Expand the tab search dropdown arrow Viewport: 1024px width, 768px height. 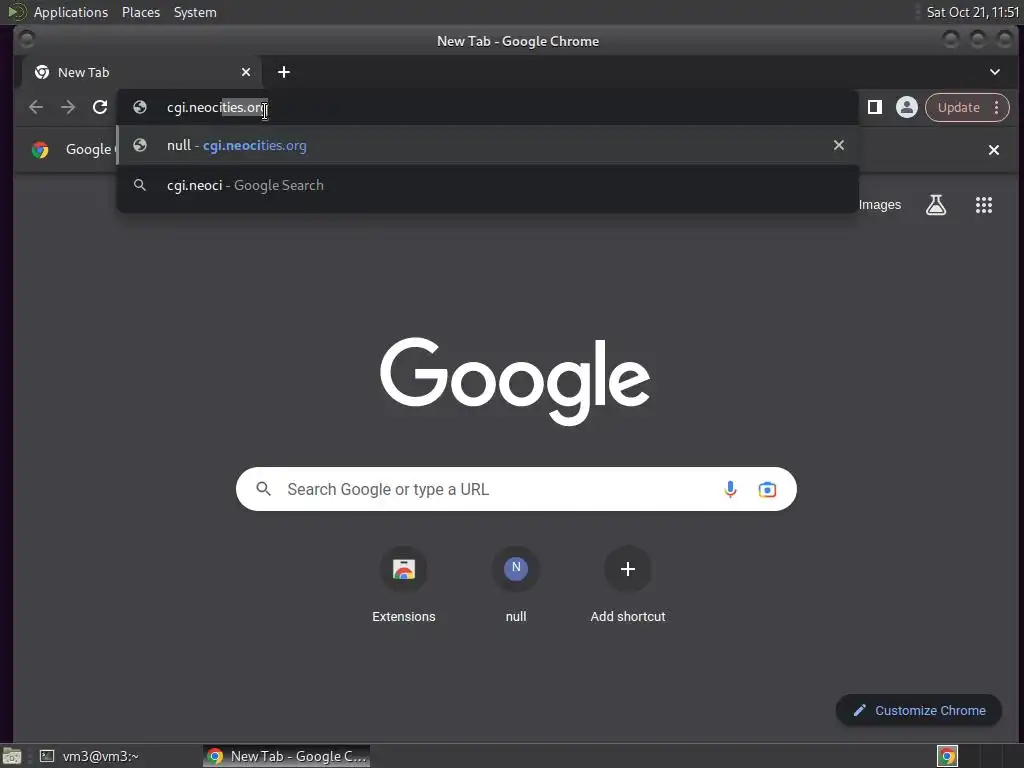995,72
